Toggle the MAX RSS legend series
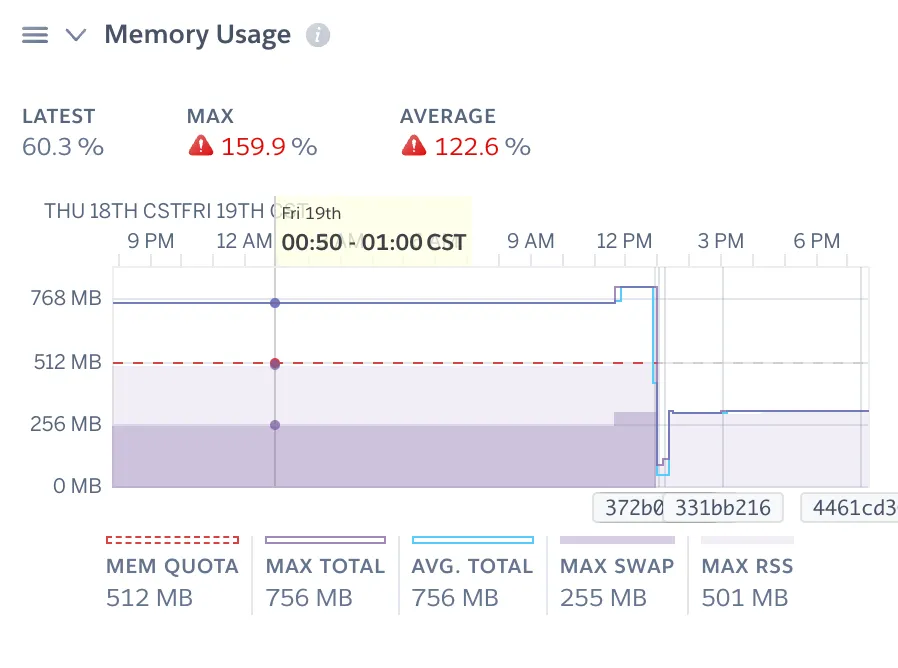The width and height of the screenshot is (898, 668). pos(745,566)
